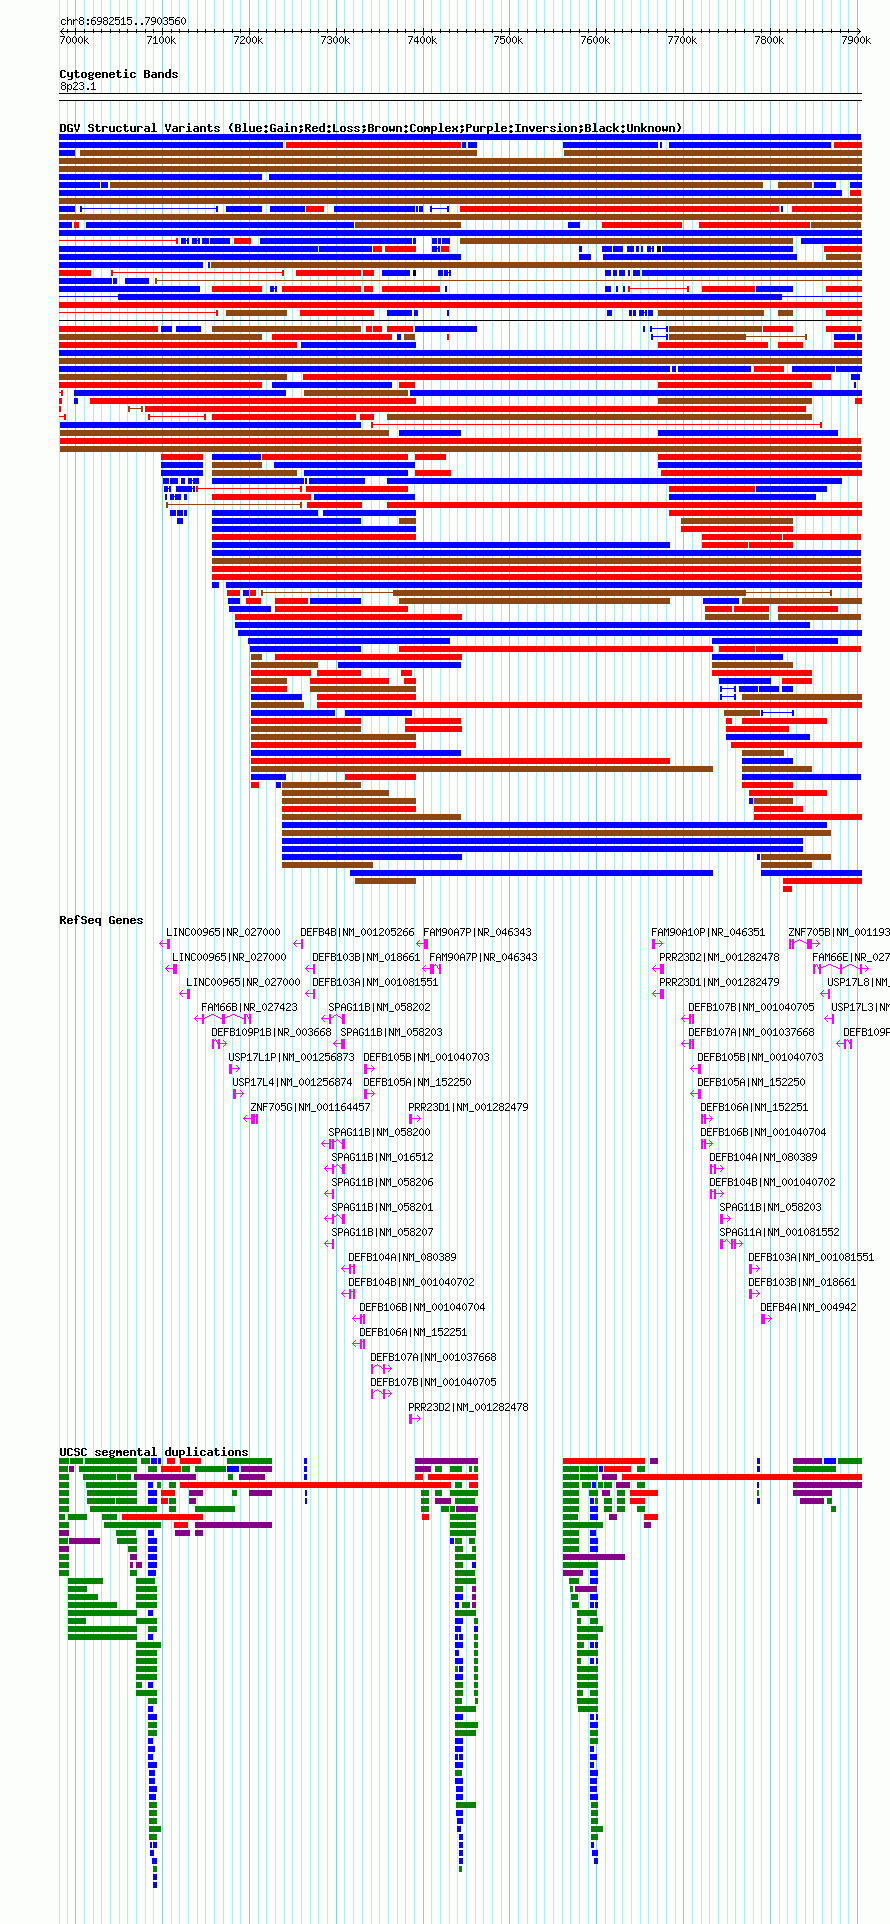Open the RefSeq Genes track title
Image resolution: width=890 pixels, height=1924 pixels.
tap(101, 920)
